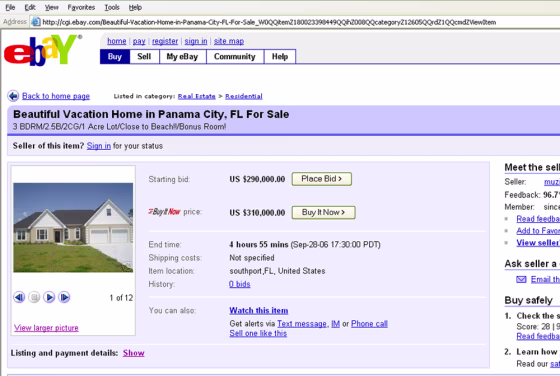Viewport: 560px width, 376px height.
Task: Play the photo slideshow
Action: coord(49,297)
